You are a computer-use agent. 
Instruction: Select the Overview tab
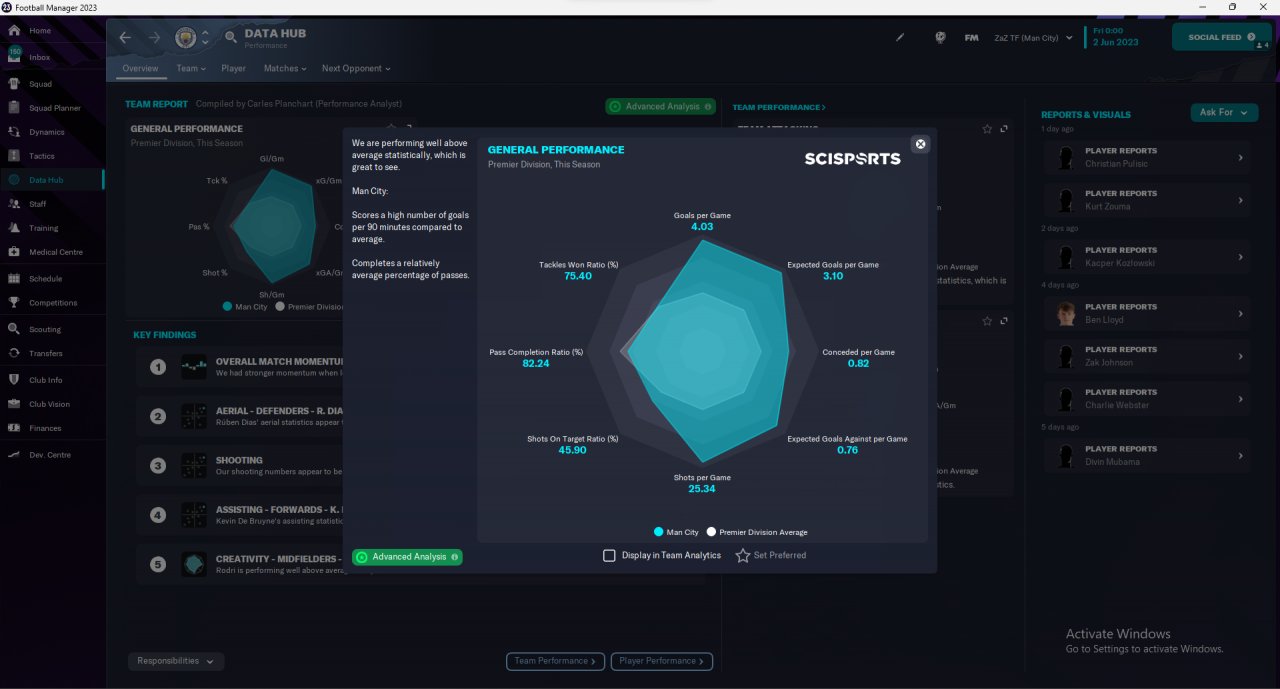click(141, 69)
